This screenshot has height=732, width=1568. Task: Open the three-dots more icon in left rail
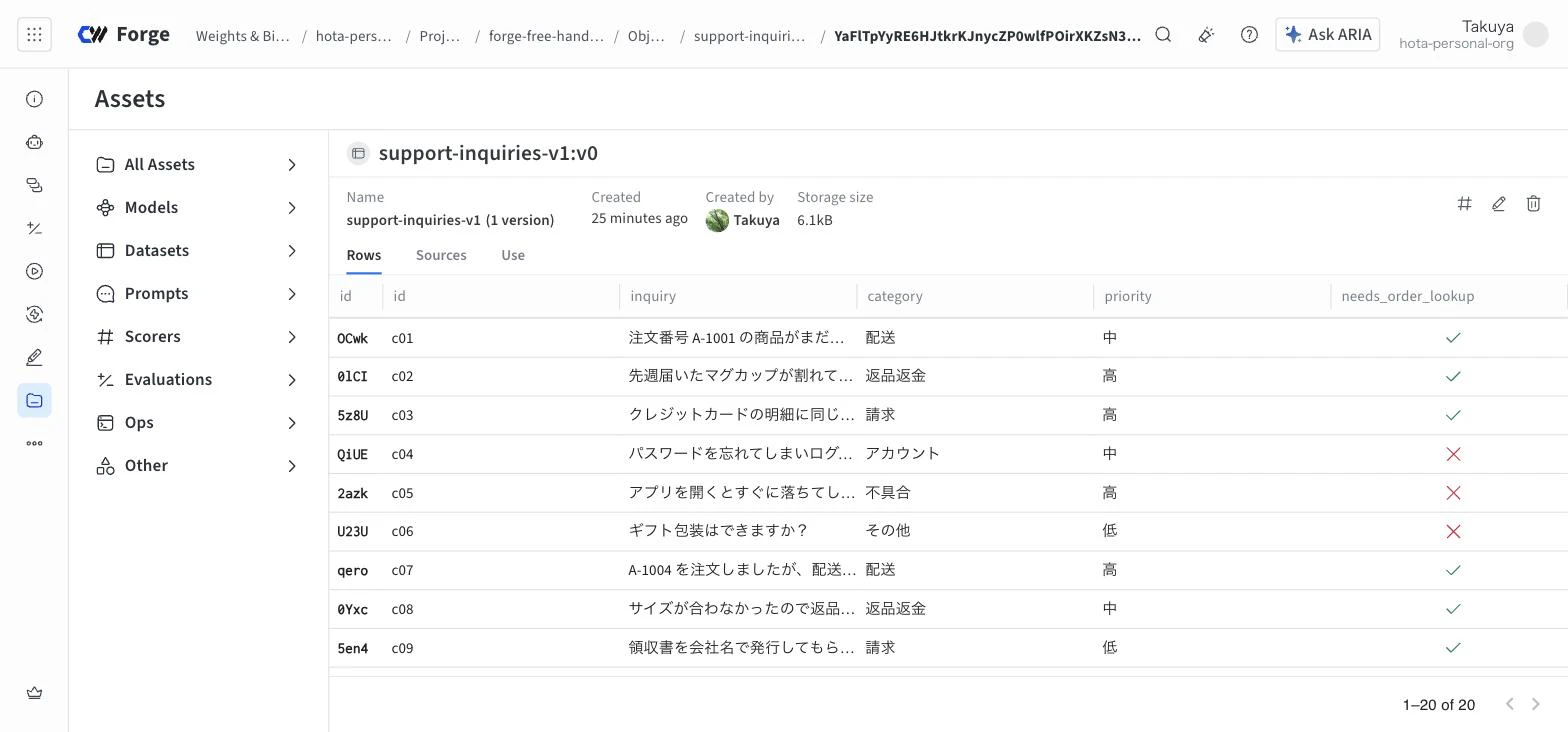34,443
